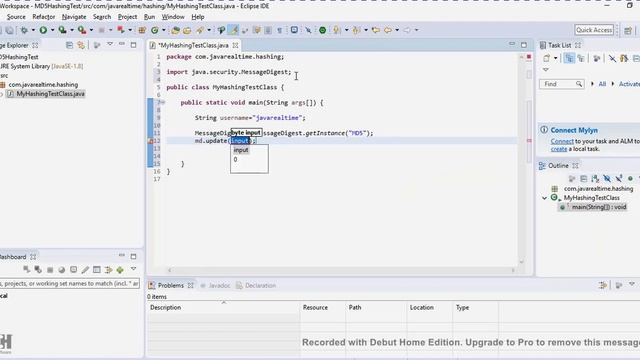Open the Window menu
The image size is (640, 360).
pyautogui.click(x=173, y=17)
